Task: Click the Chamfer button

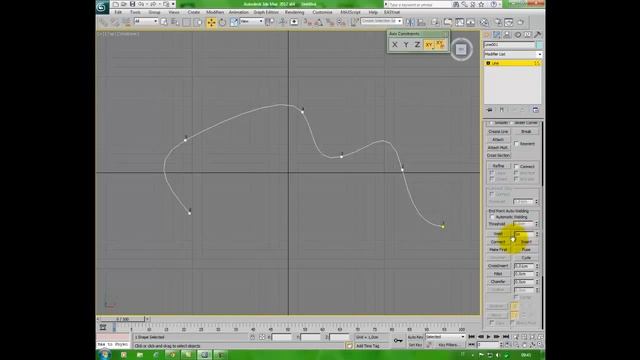Action: click(498, 282)
